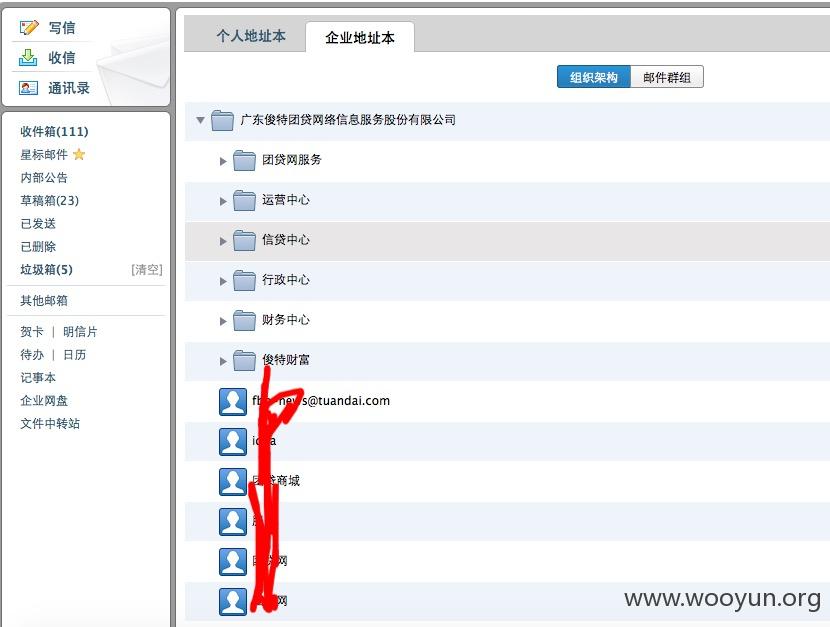This screenshot has height=627, width=830.
Task: Open the 日历 calendar link
Action: coord(74,355)
